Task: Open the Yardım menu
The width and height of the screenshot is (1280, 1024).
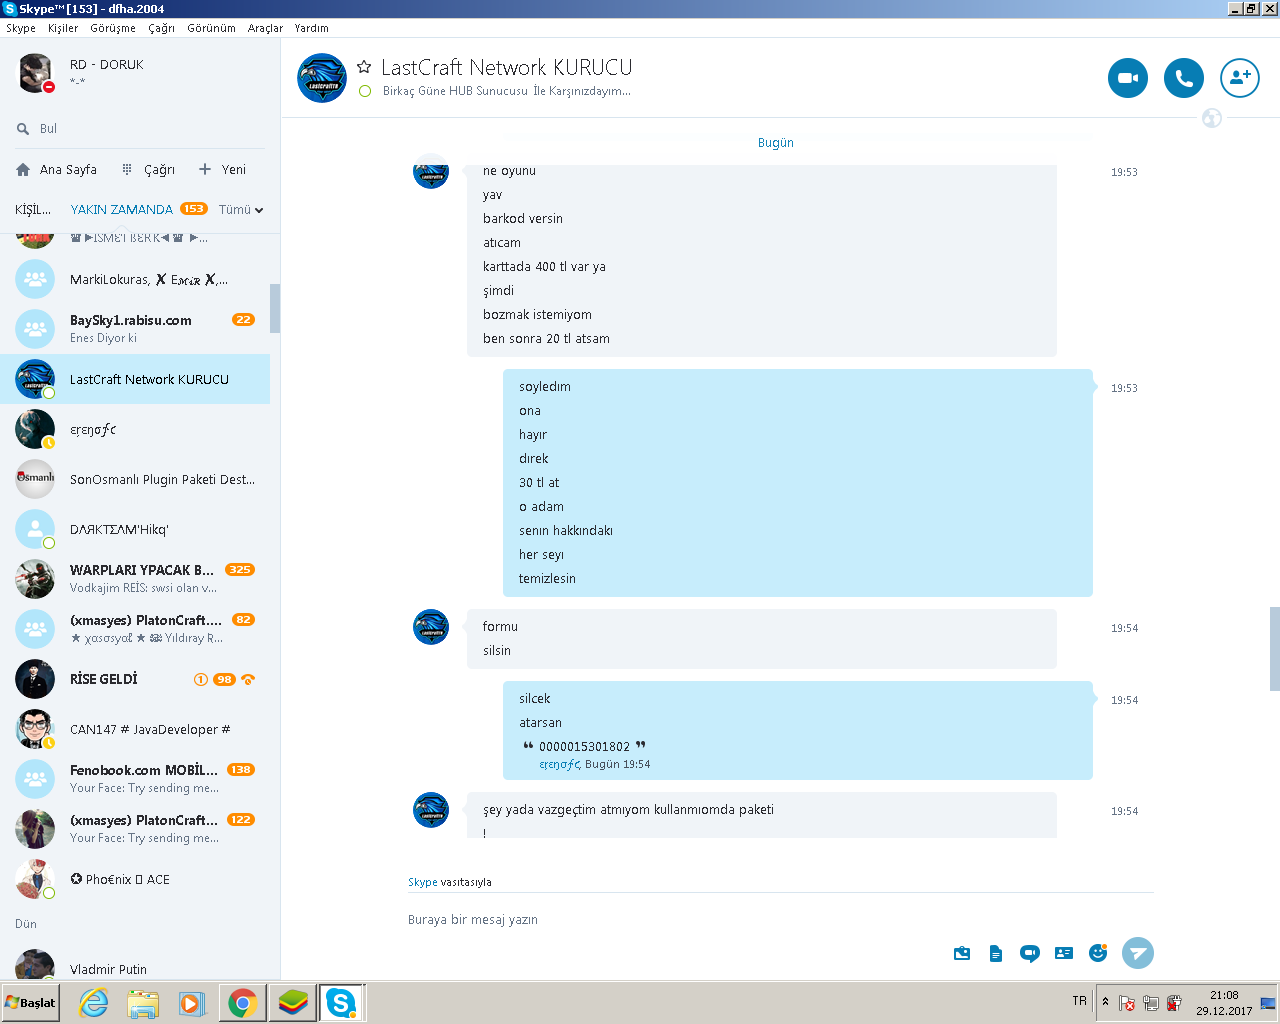Action: coord(312,28)
